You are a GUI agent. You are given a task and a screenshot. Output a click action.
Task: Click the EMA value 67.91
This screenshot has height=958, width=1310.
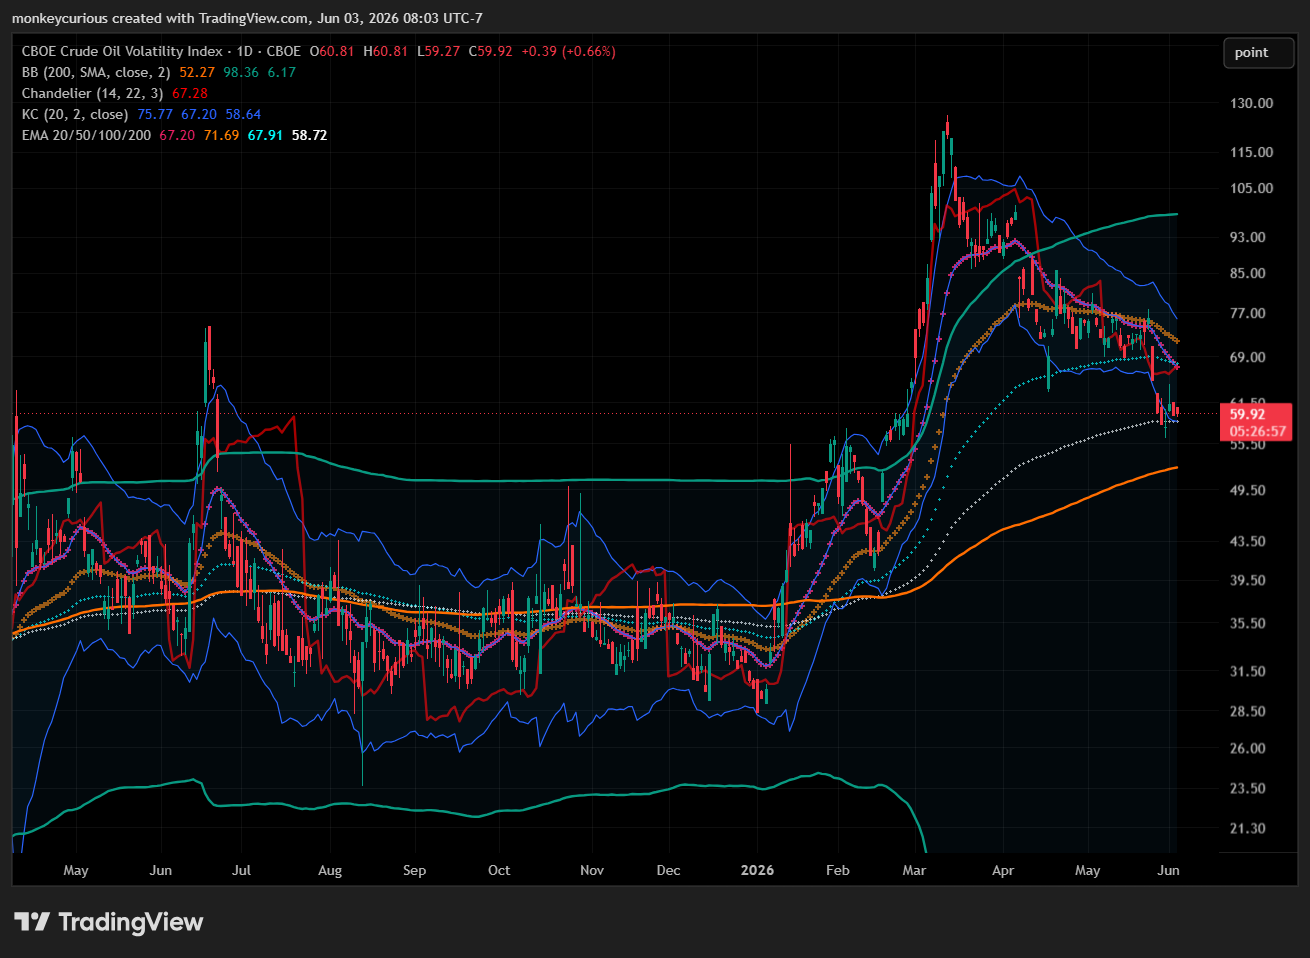(265, 135)
